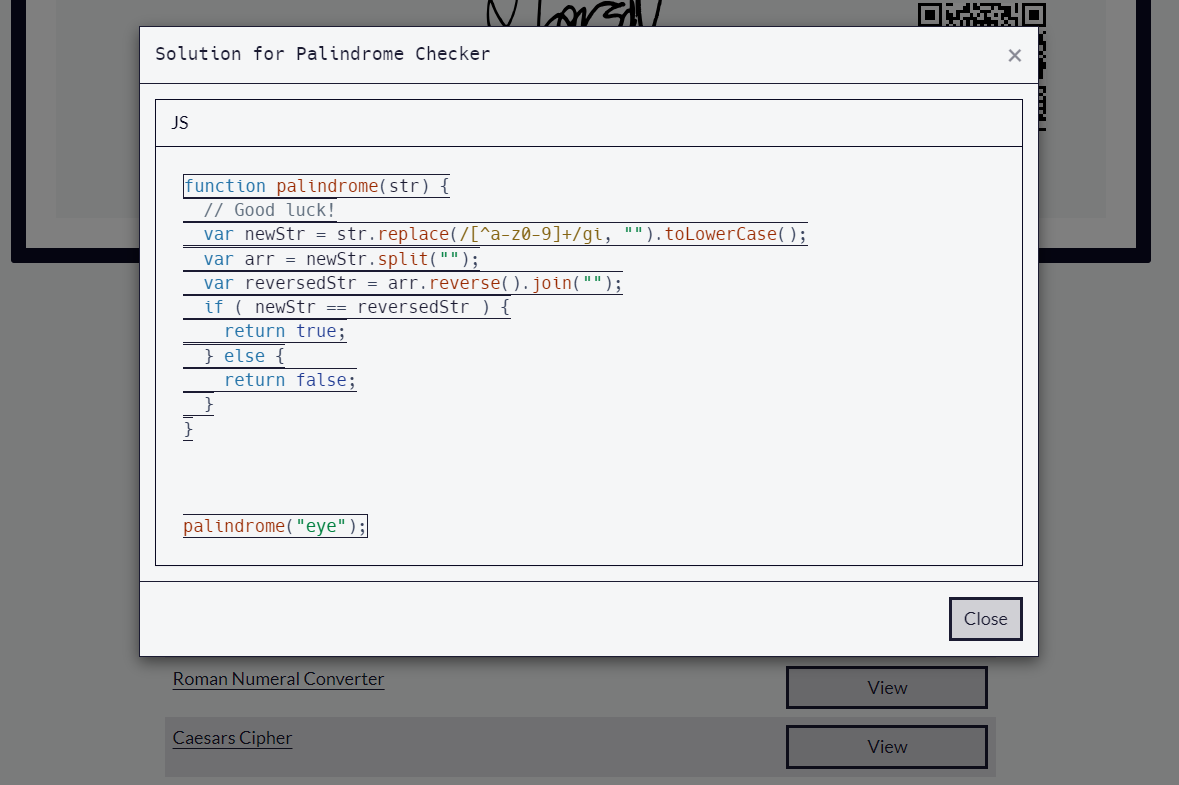
Task: Click the 'return false;' line
Action: 289,380
